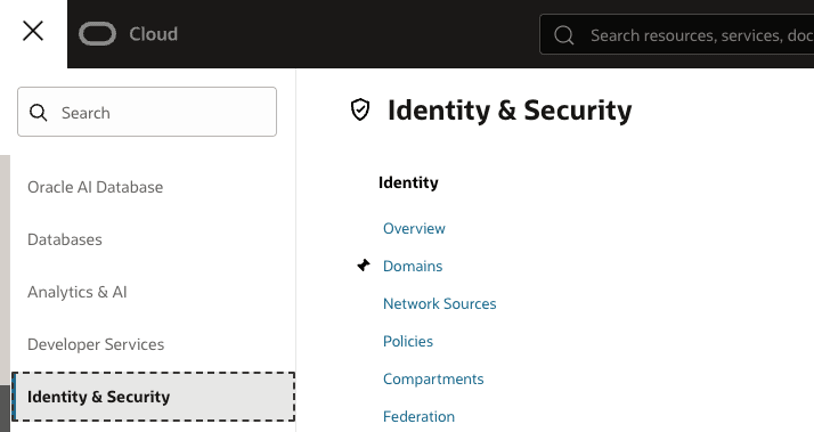The width and height of the screenshot is (814, 432).
Task: Click the Cloud text in header
Action: click(153, 34)
